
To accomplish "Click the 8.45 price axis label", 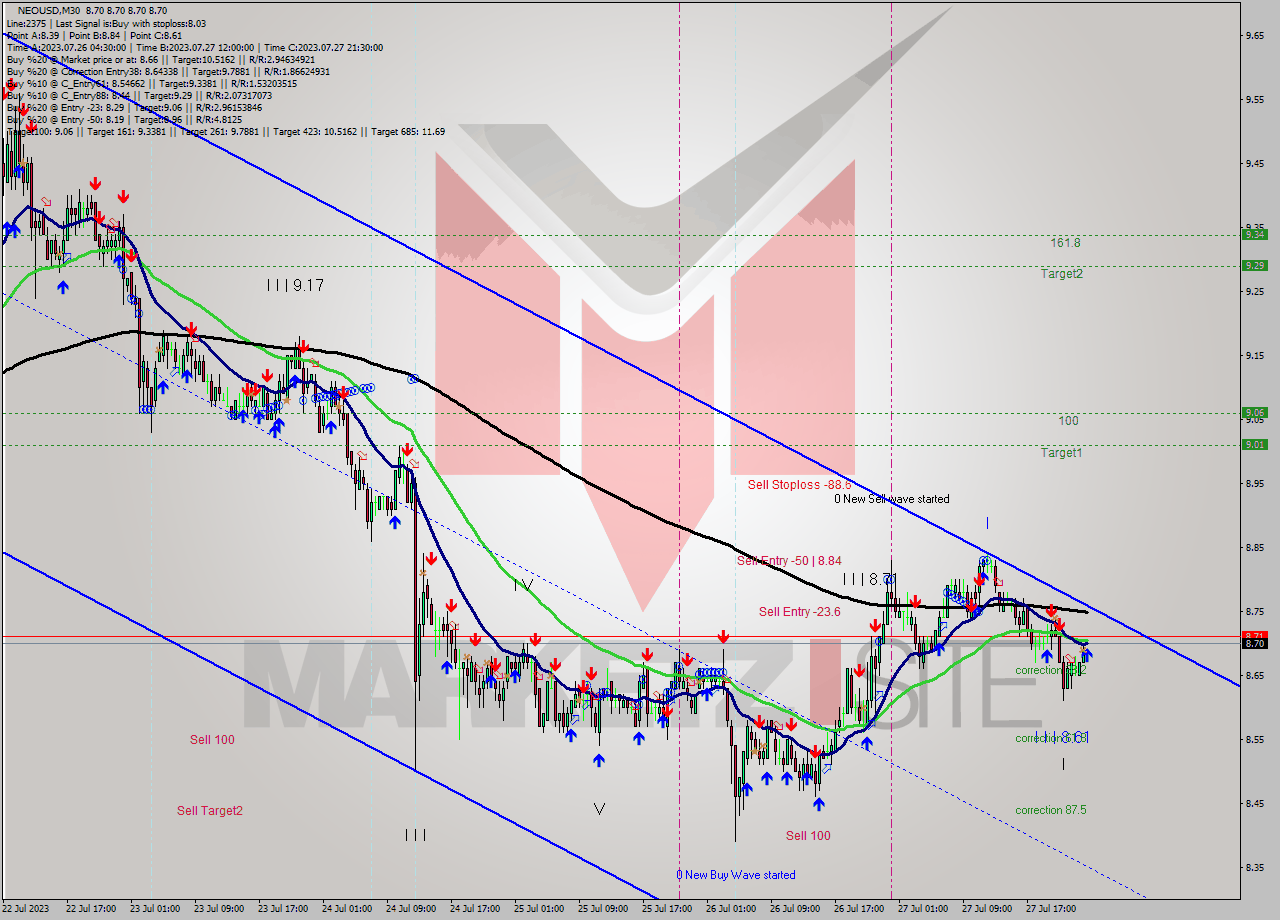I will coord(1257,803).
